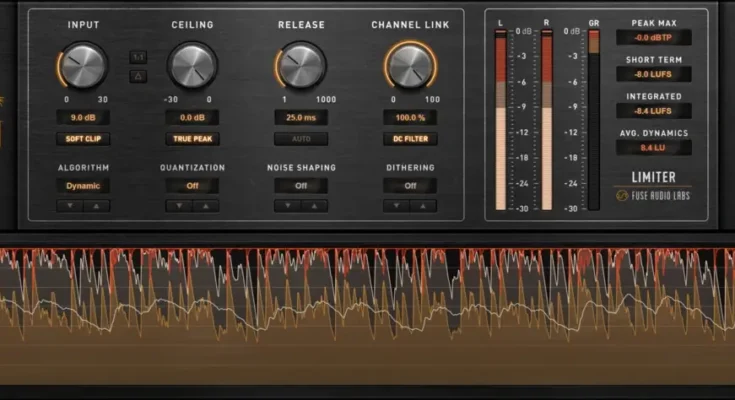Screen dimensions: 735x400
Task: Open the Quantization selector
Action: click(x=192, y=185)
